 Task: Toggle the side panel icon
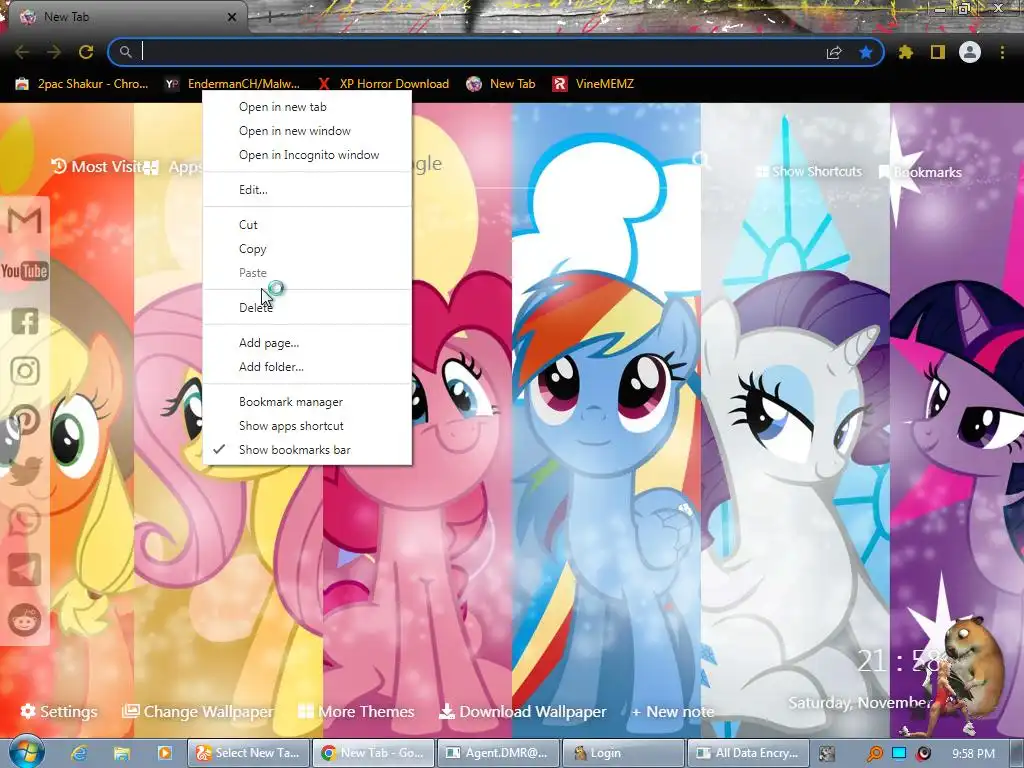tap(938, 52)
